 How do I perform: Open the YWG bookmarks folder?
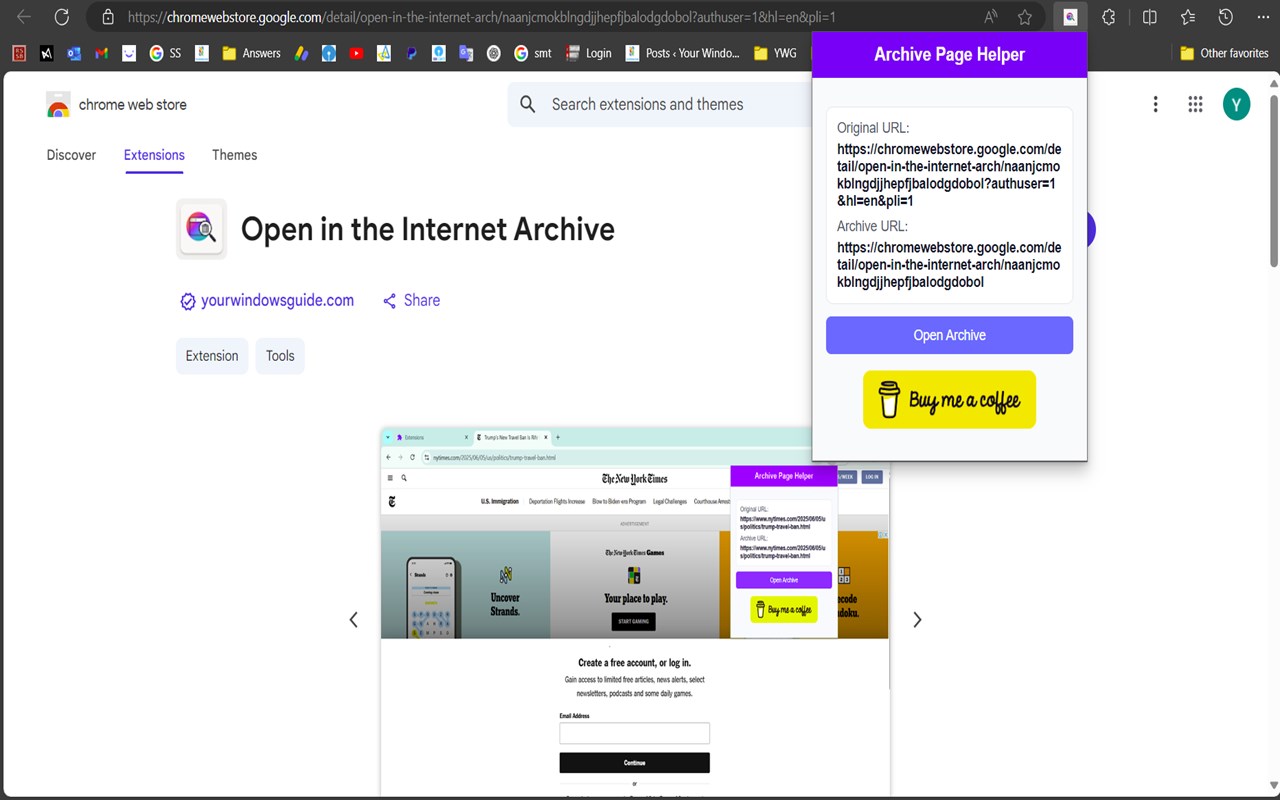click(775, 53)
